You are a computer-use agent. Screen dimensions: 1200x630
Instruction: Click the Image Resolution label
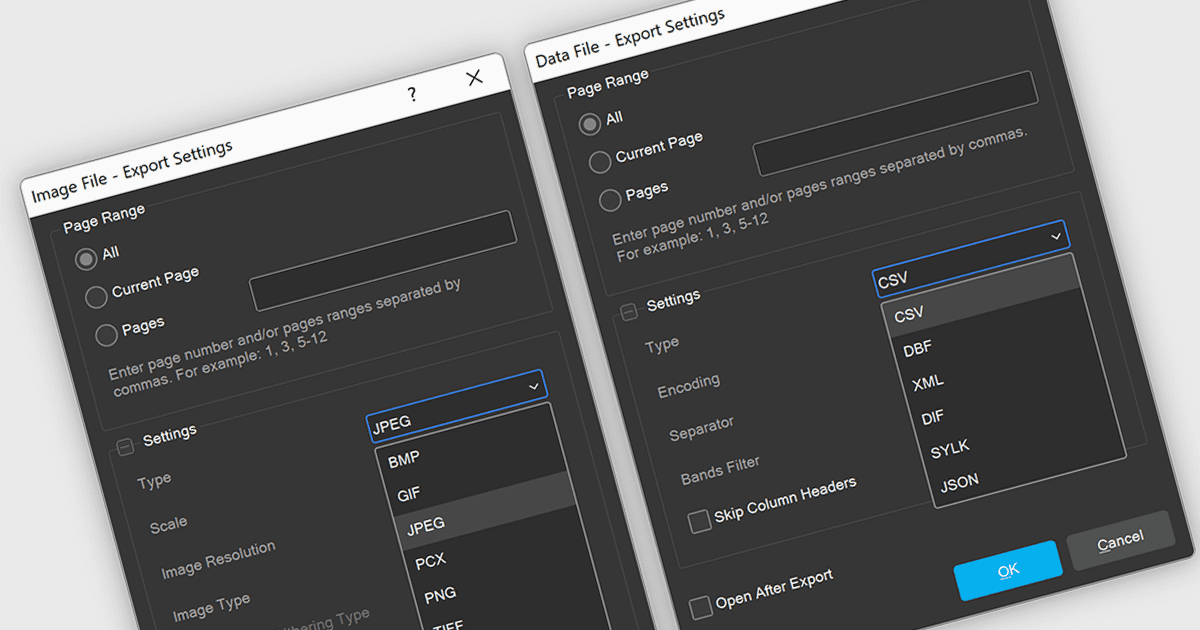pyautogui.click(x=218, y=560)
